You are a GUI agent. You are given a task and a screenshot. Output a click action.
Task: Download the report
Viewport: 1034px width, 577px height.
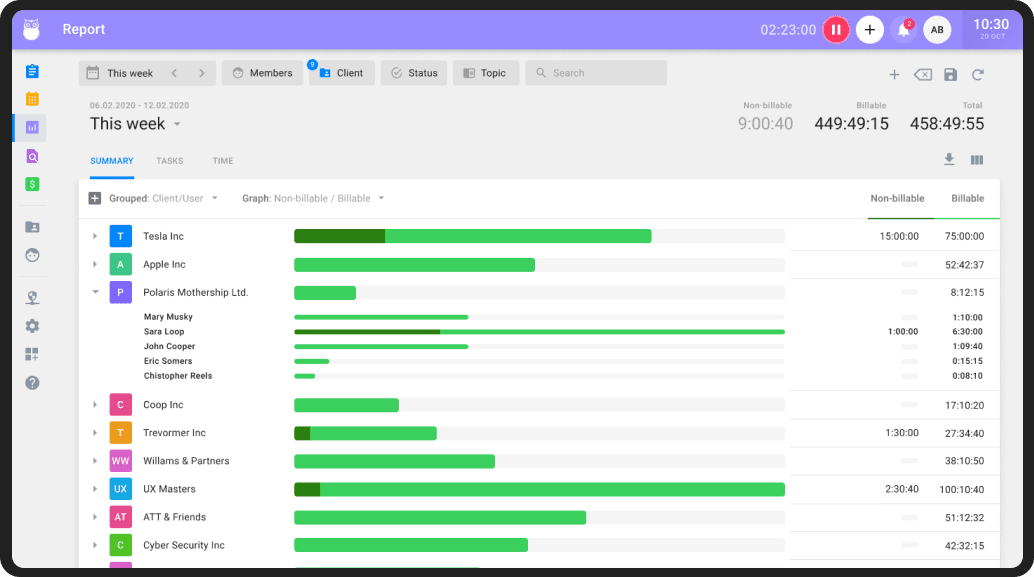click(x=949, y=160)
